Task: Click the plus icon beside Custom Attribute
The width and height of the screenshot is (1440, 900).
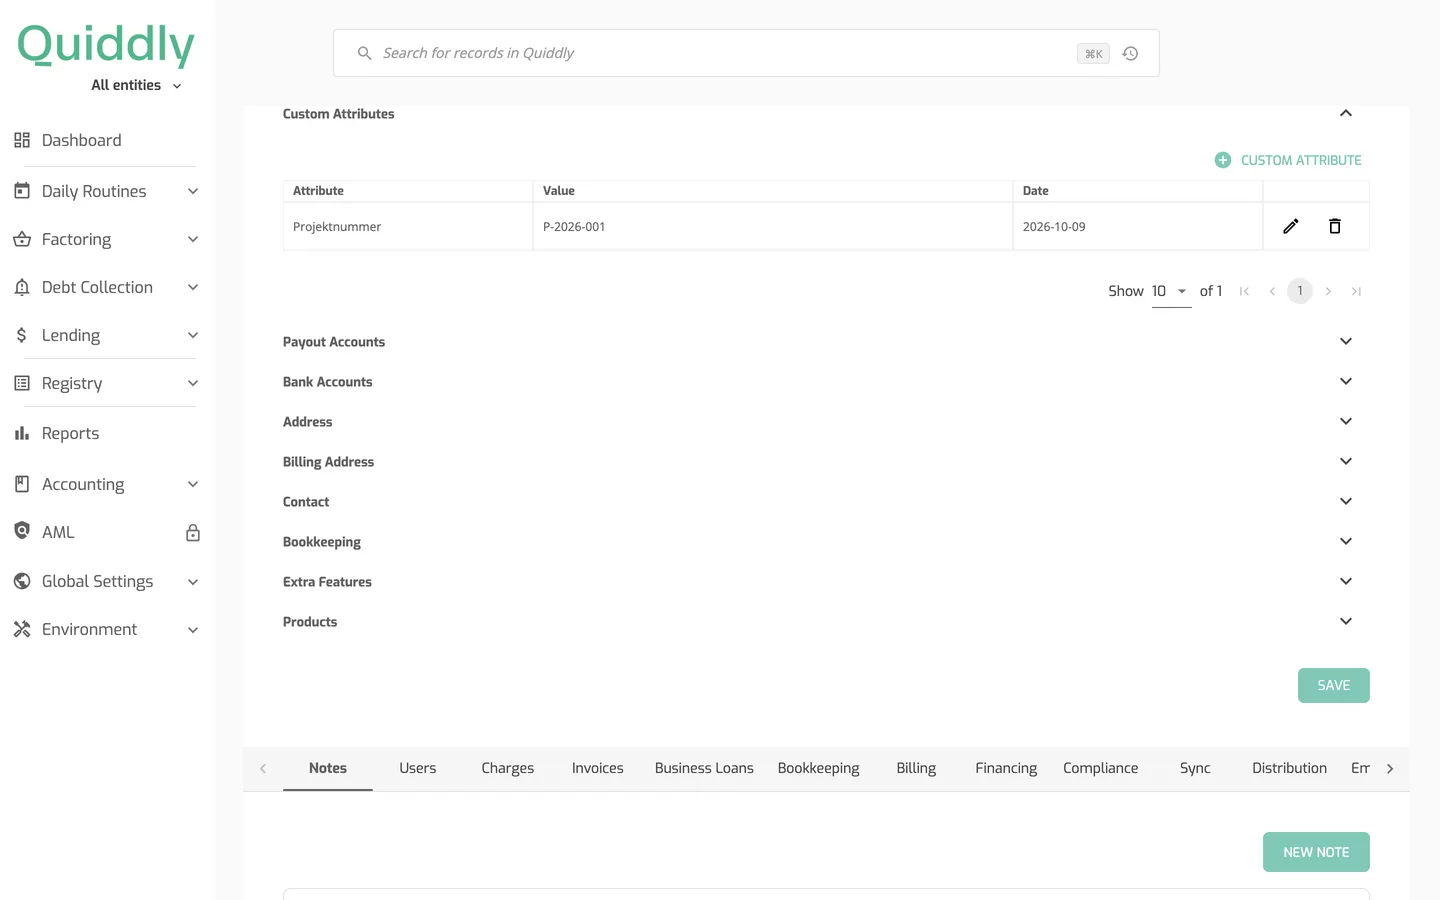Action: click(1223, 160)
